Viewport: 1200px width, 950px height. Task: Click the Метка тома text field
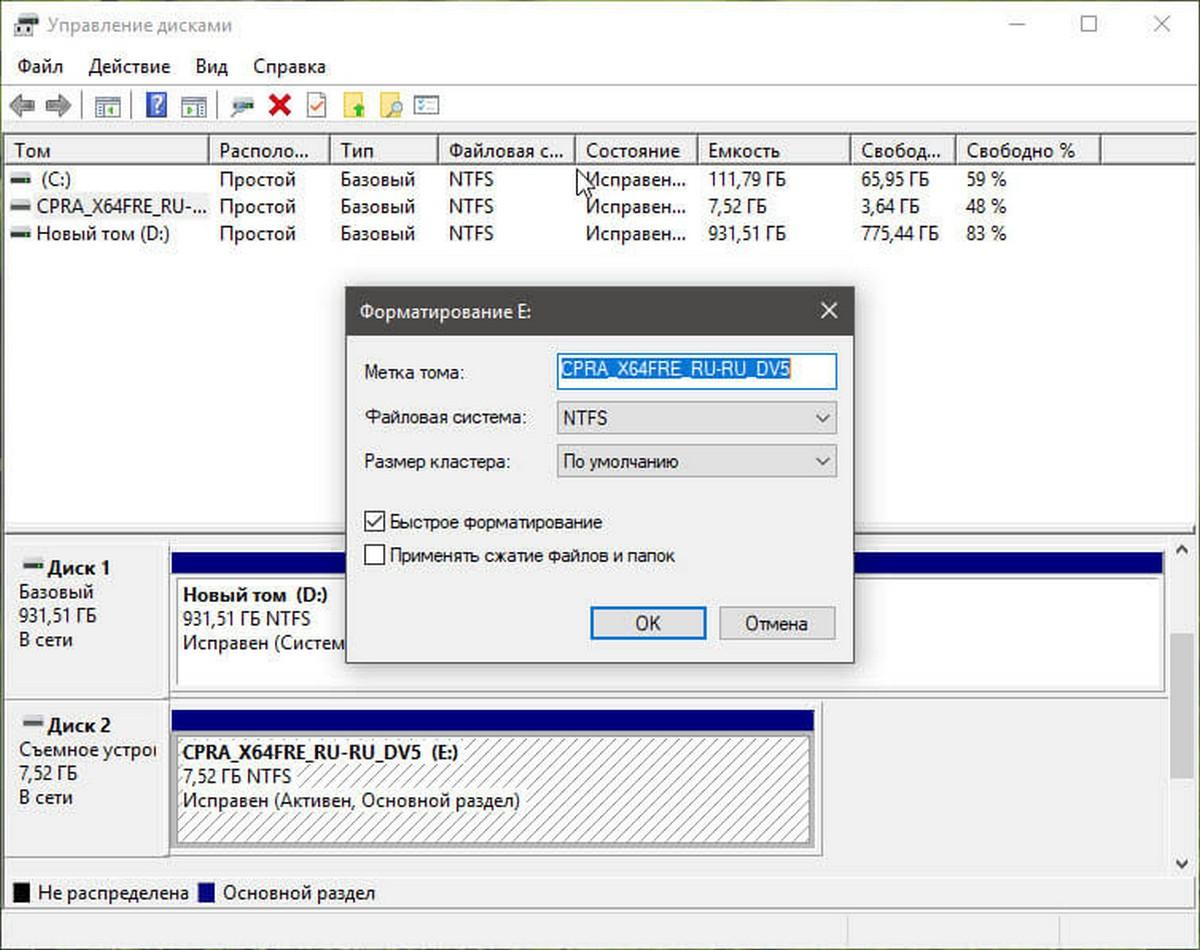click(696, 370)
